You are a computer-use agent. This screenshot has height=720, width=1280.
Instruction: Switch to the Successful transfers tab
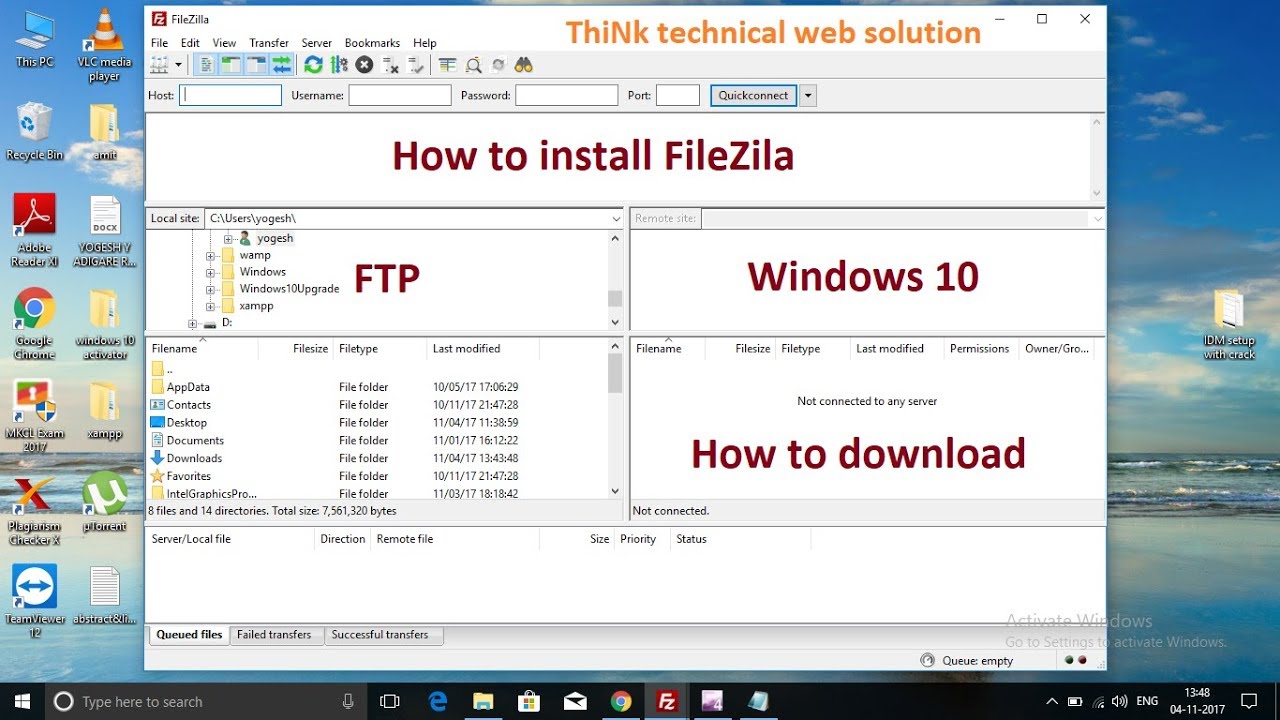tap(380, 635)
